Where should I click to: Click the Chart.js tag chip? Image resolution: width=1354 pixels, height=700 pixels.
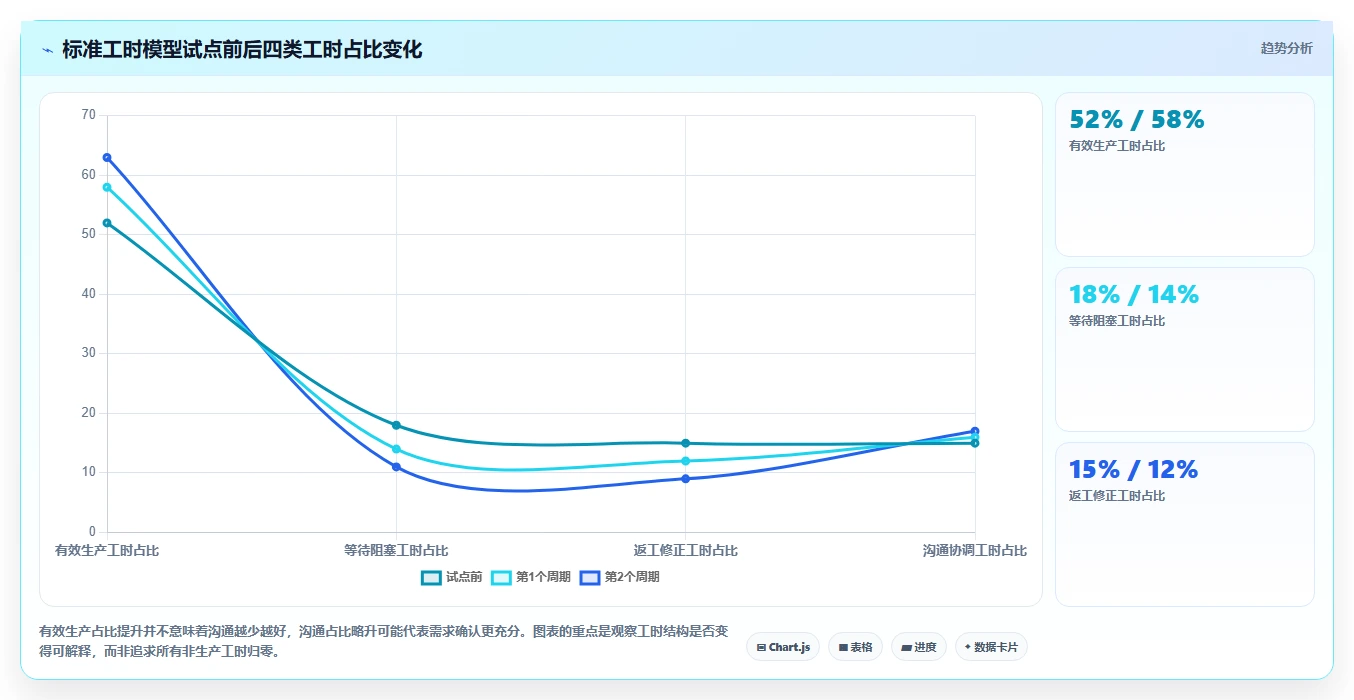point(783,647)
